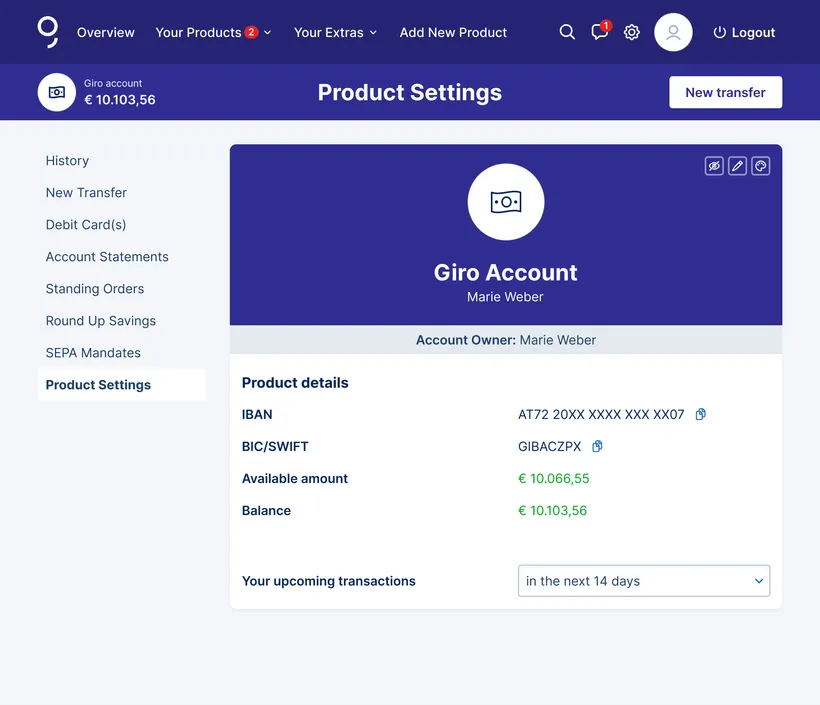Image resolution: width=820 pixels, height=705 pixels.
Task: Click the edit pencil icon on card
Action: click(737, 166)
